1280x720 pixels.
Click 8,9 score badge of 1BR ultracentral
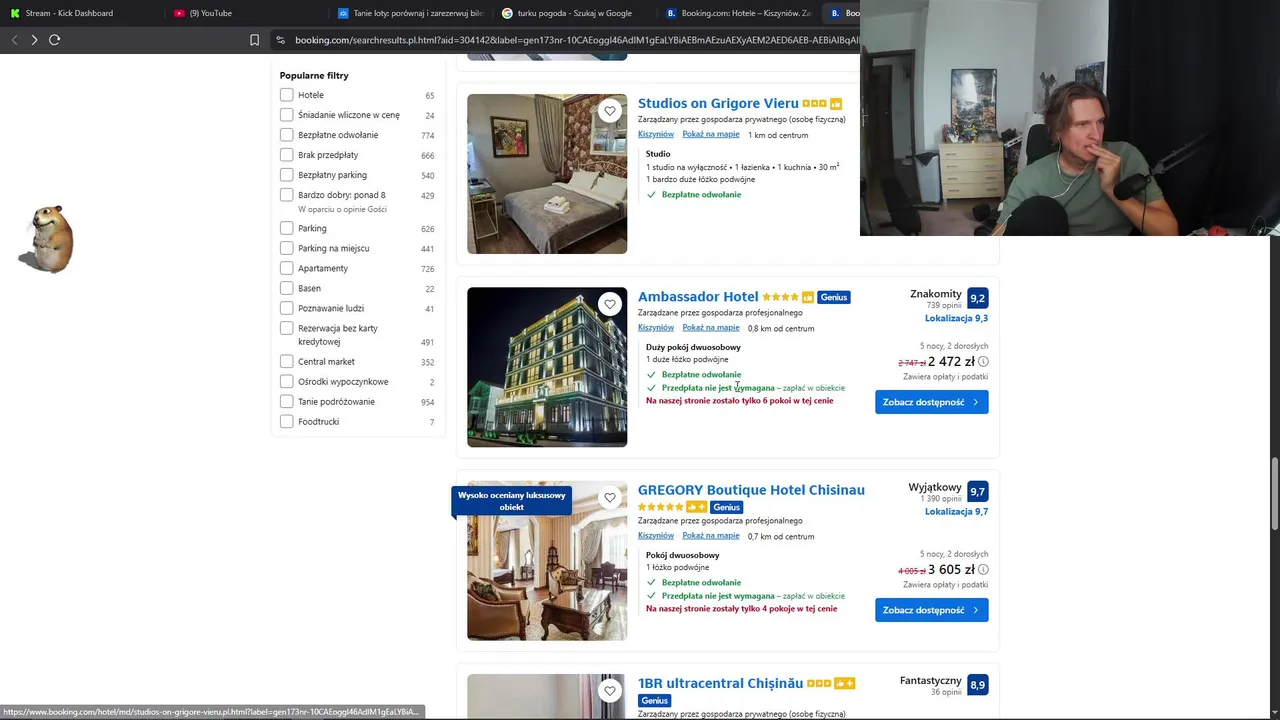pos(978,685)
